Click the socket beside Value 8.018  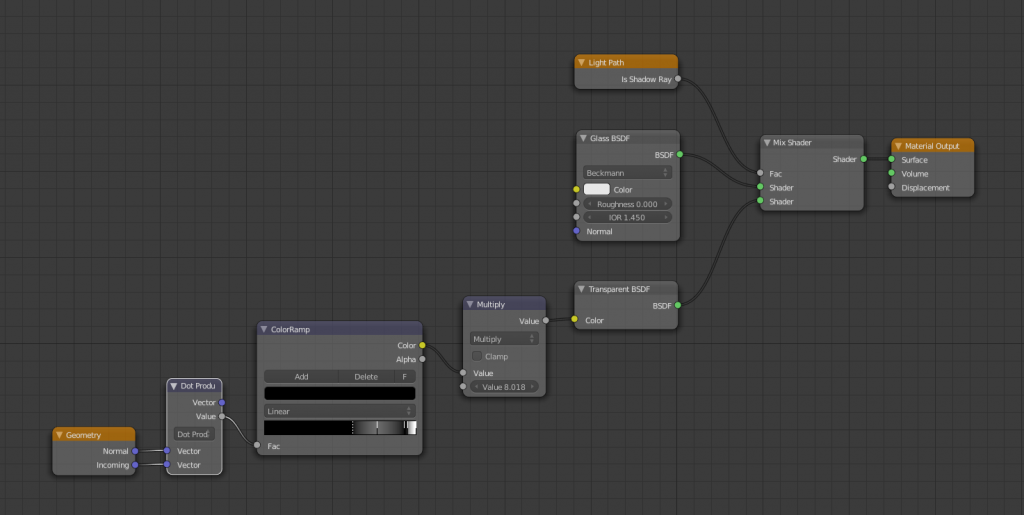463,387
